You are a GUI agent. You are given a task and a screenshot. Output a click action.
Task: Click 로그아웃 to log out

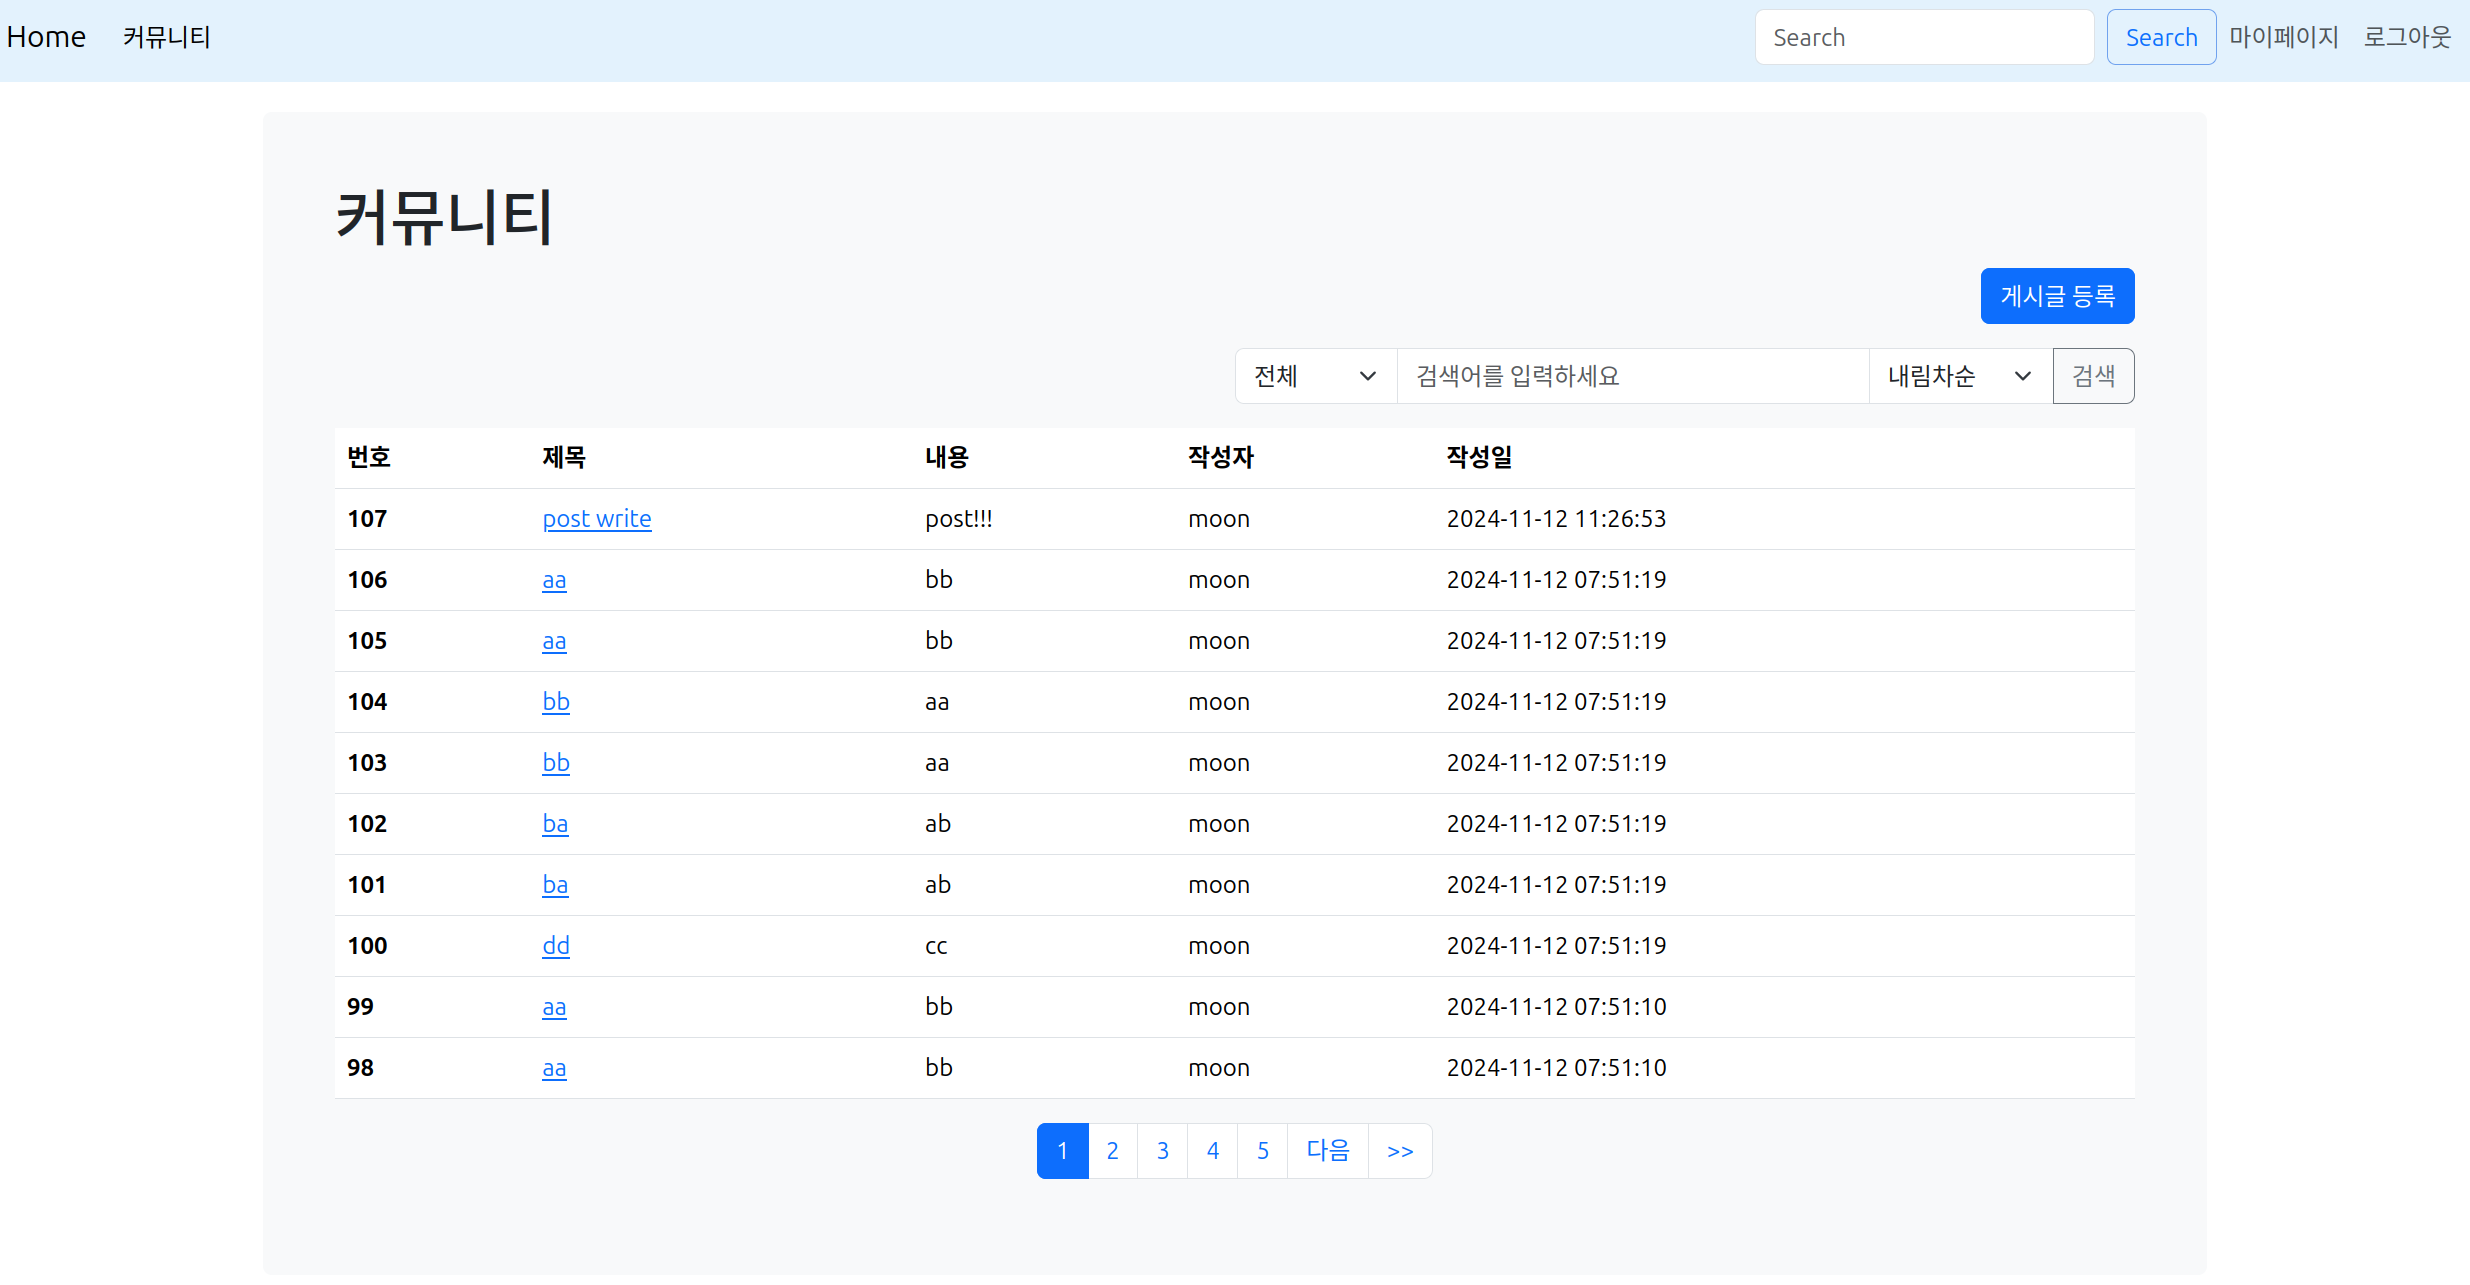pos(2407,36)
